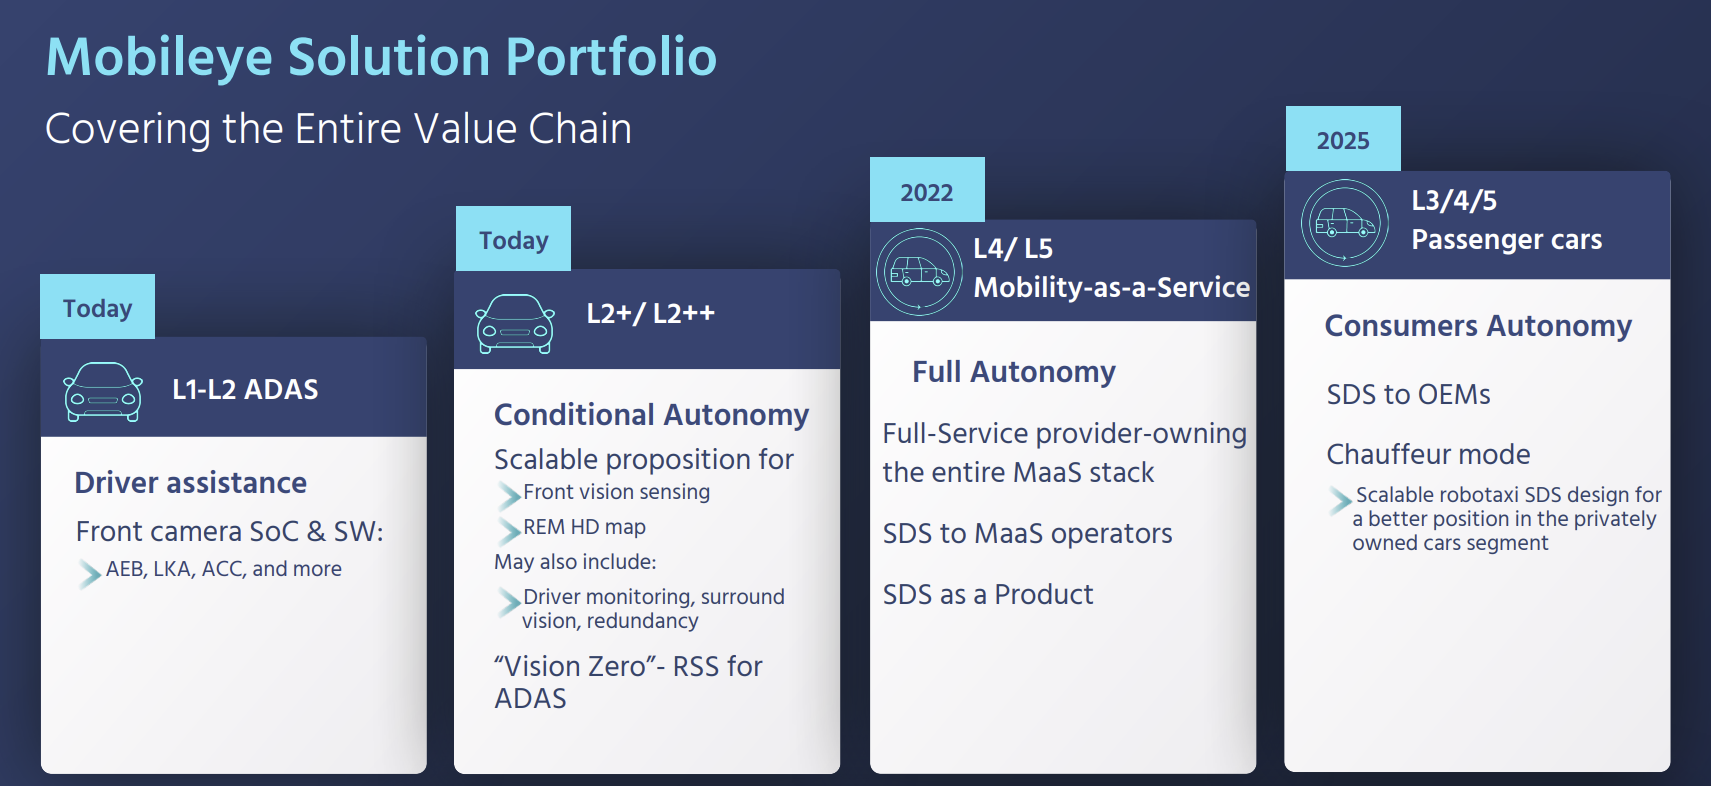Click the arrow bullet before REM HD map
The height and width of the screenshot is (786, 1711).
[x=509, y=530]
